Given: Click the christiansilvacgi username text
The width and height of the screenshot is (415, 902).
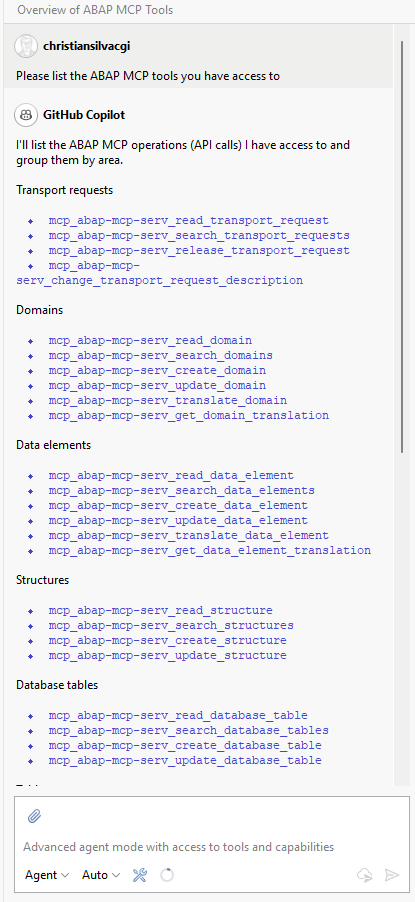Looking at the screenshot, I should coord(86,46).
